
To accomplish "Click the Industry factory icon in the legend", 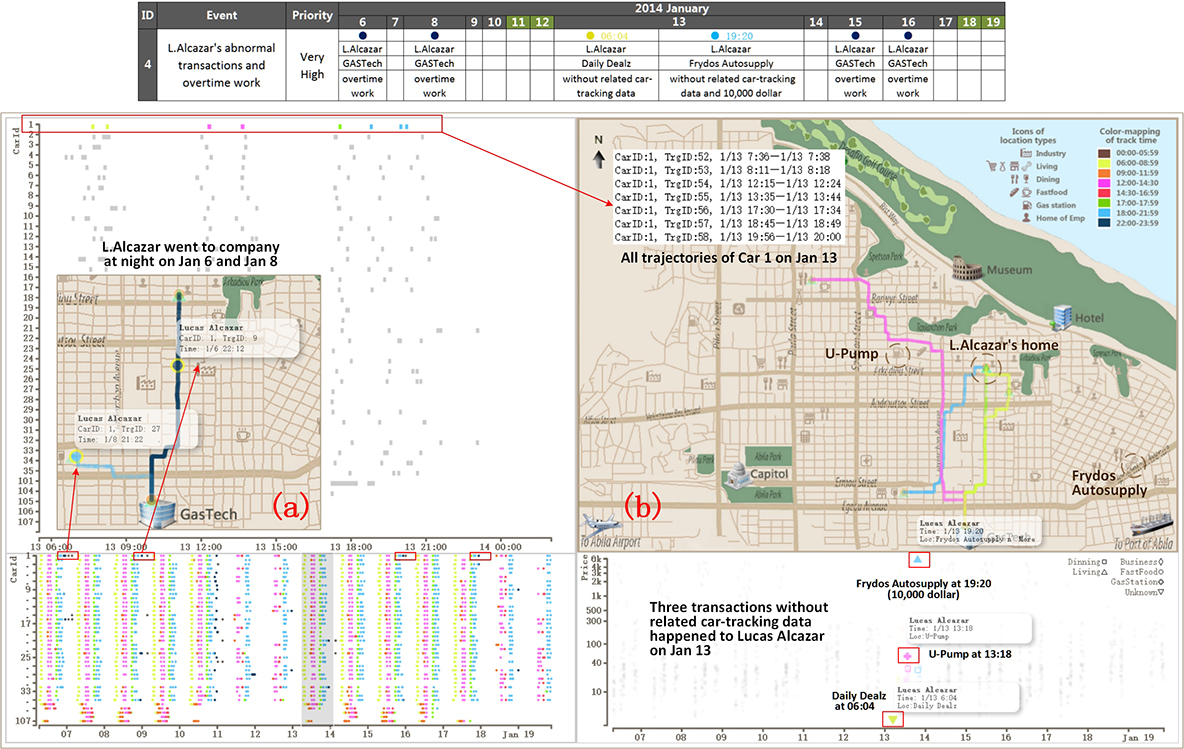I will tap(1025, 153).
